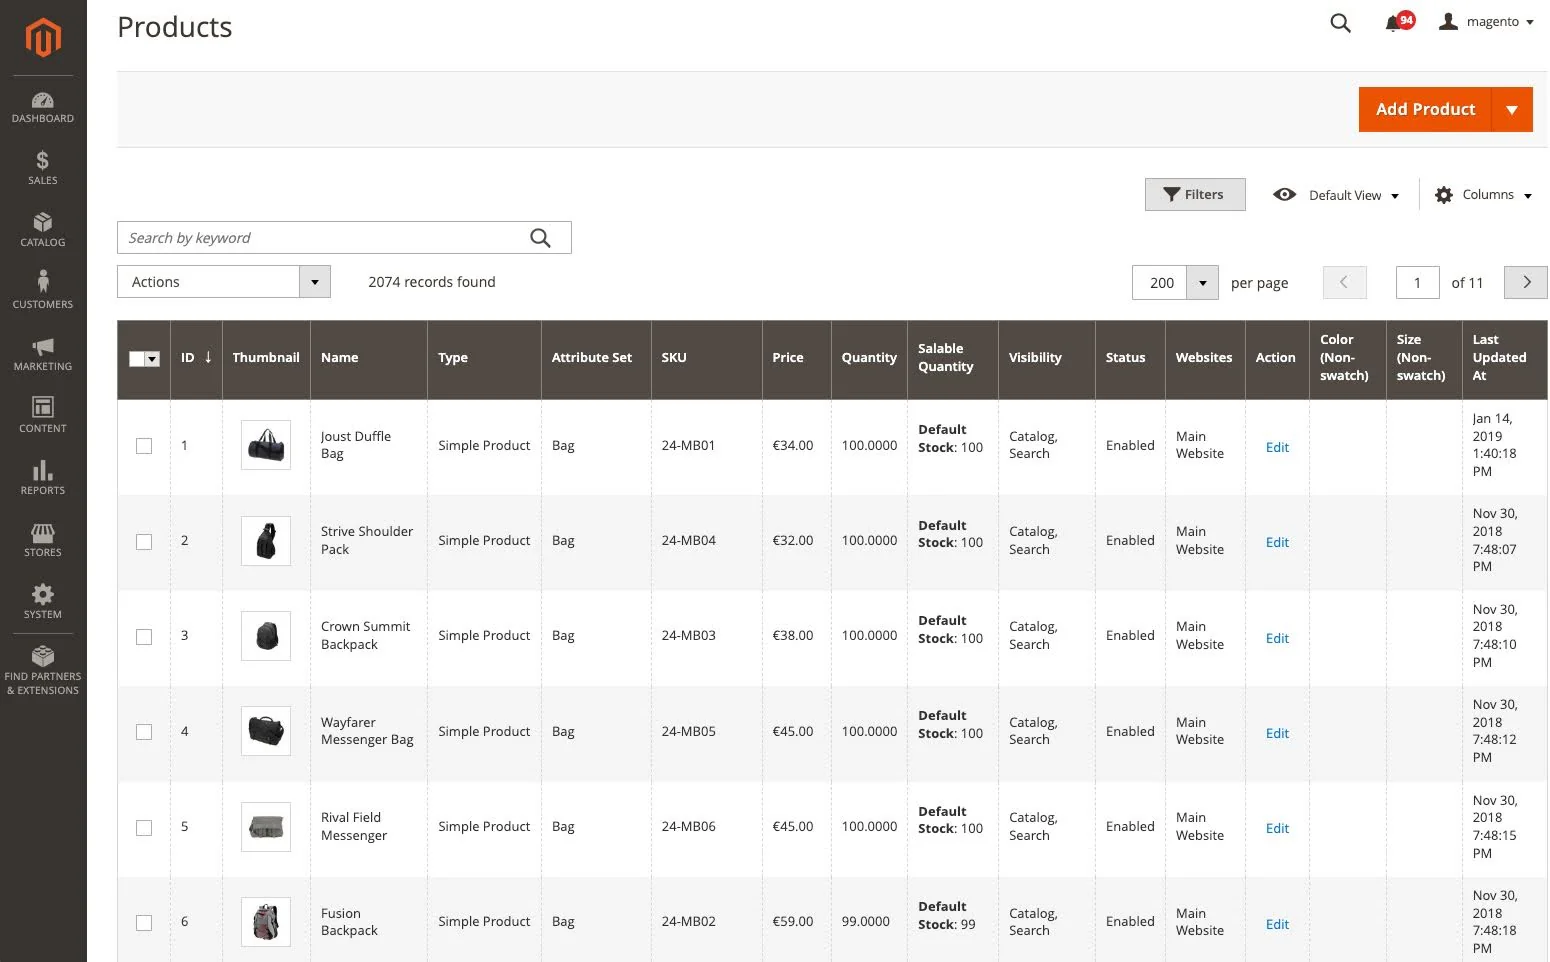
Task: Click inside the Search by keyword field
Action: point(320,237)
